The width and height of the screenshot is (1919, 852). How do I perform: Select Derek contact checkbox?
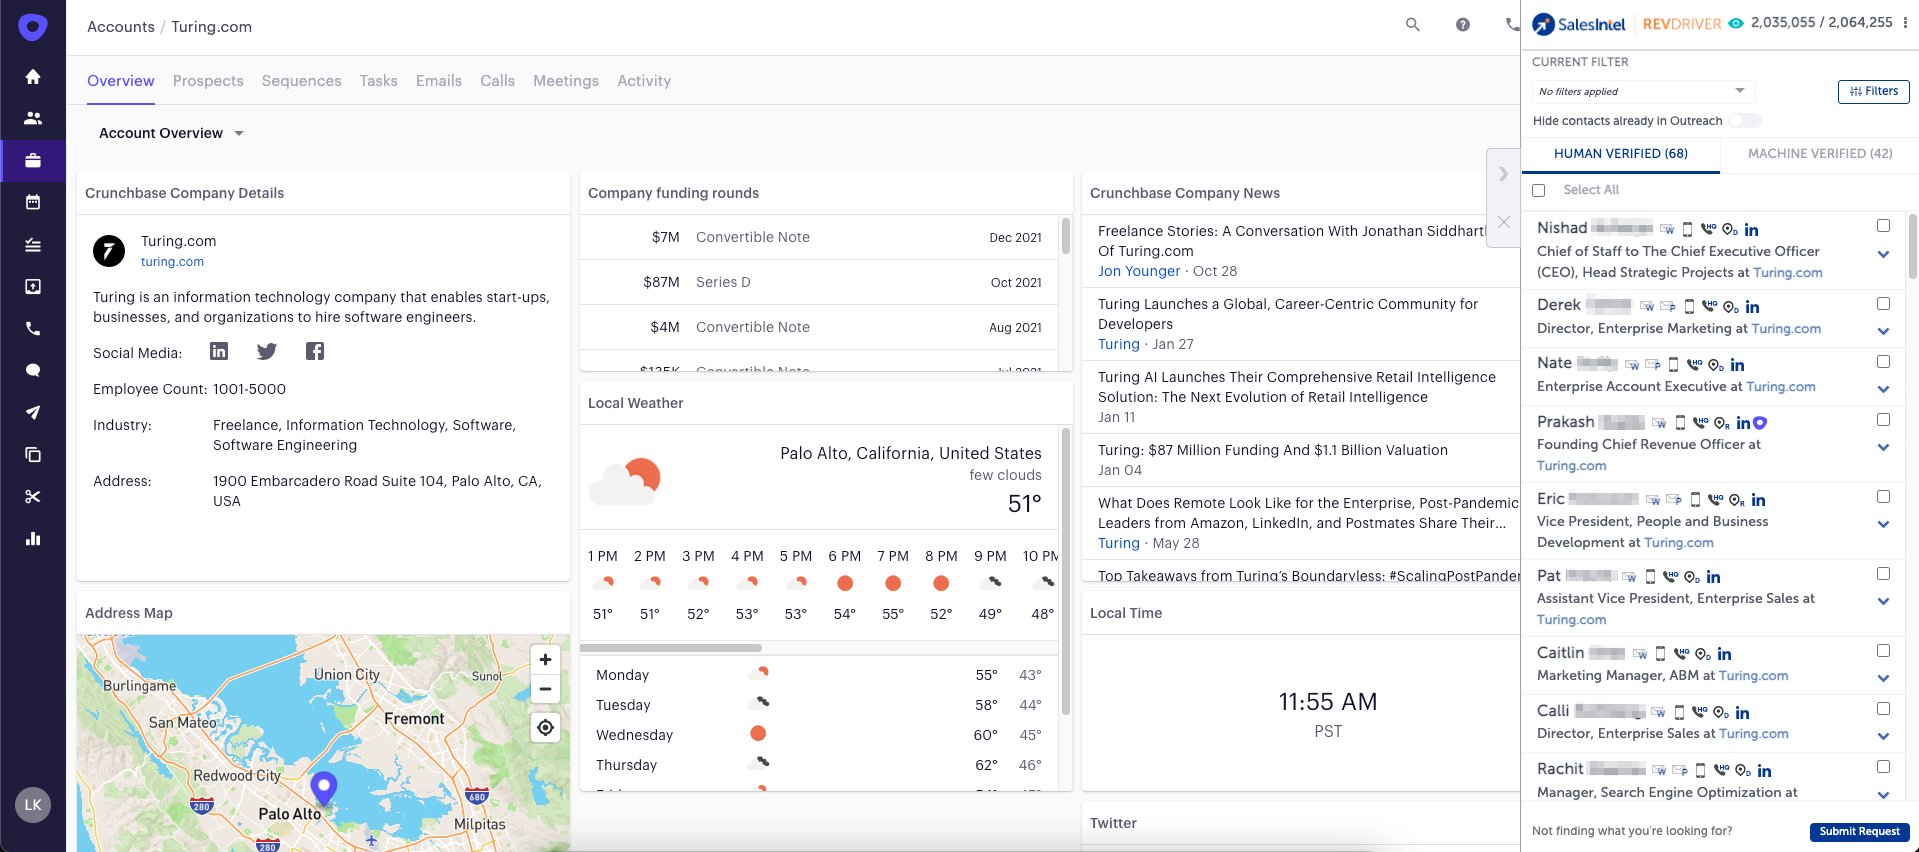(x=1883, y=303)
